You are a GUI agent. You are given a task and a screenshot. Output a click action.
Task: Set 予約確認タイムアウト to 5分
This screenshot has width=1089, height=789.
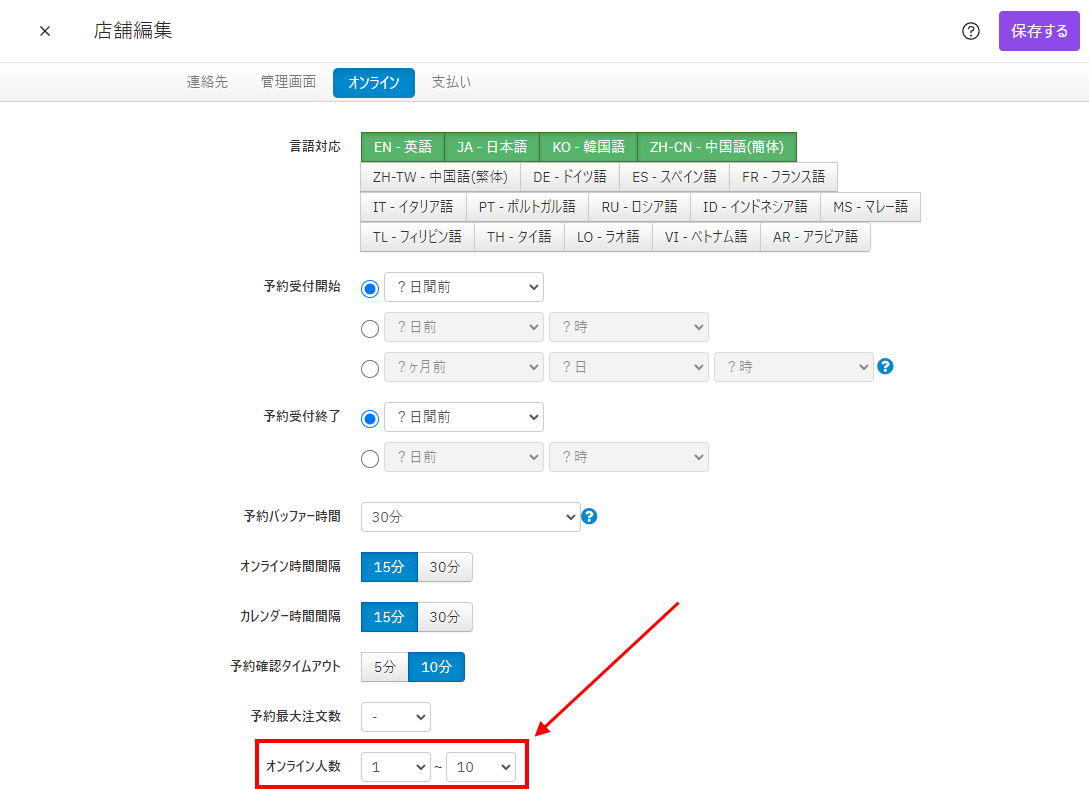tap(385, 667)
